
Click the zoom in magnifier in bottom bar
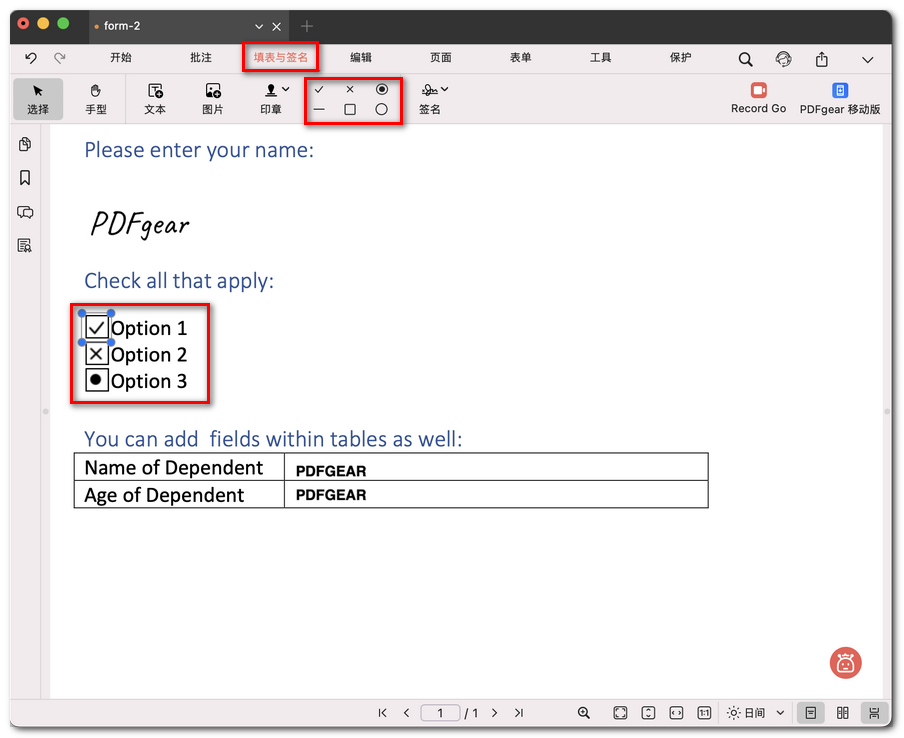pyautogui.click(x=584, y=713)
